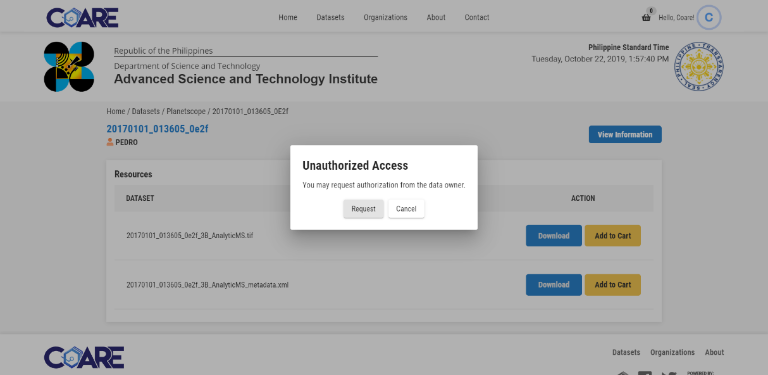This screenshot has height=375, width=768.
Task: Click Planetscope in the breadcrumb
Action: (186, 111)
